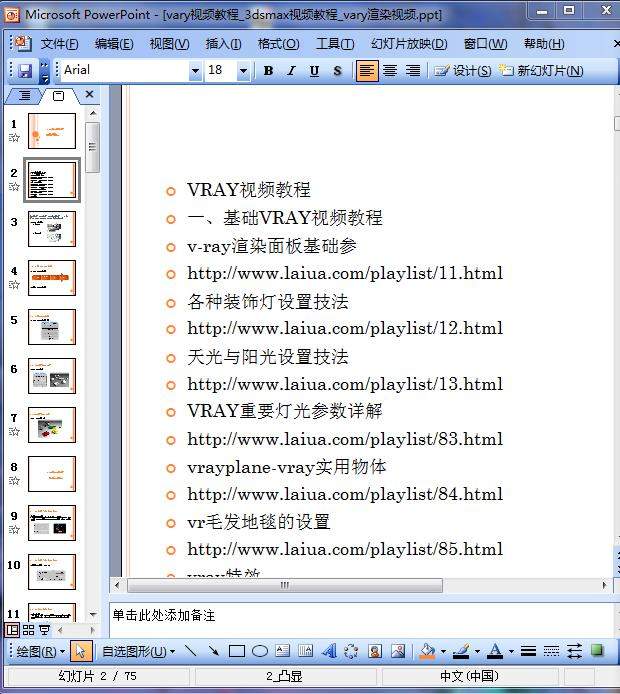
Task: Select slide 3 thumbnail
Action: coord(52,229)
